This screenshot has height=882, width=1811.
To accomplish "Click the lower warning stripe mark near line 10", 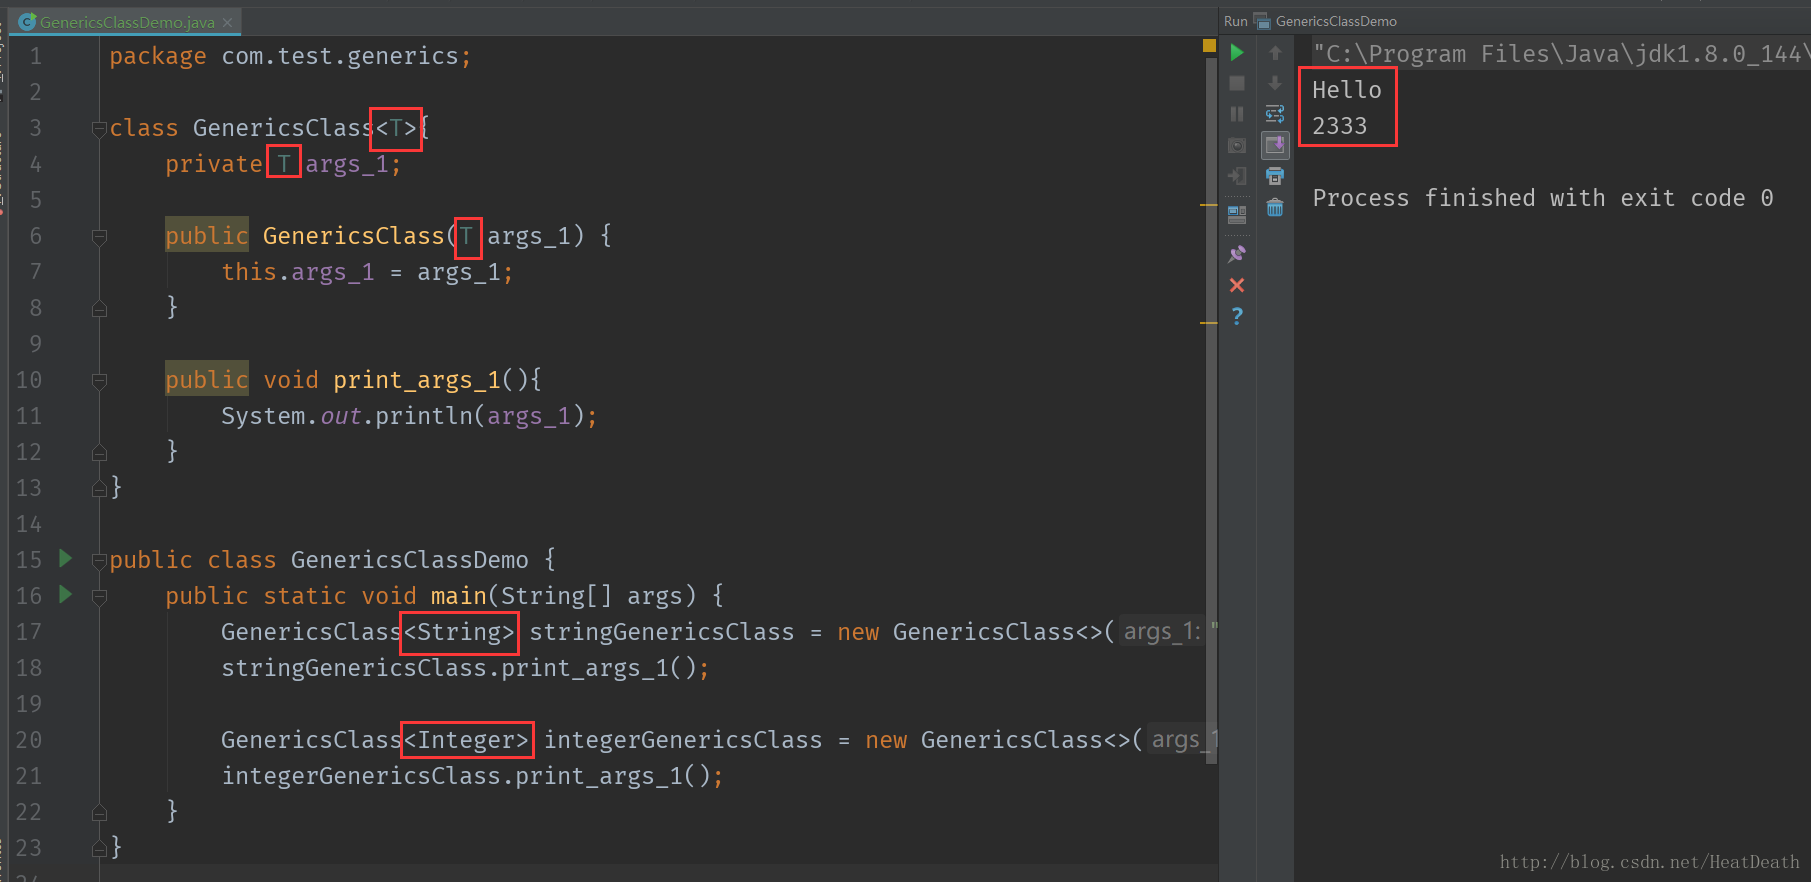I will tap(1208, 323).
